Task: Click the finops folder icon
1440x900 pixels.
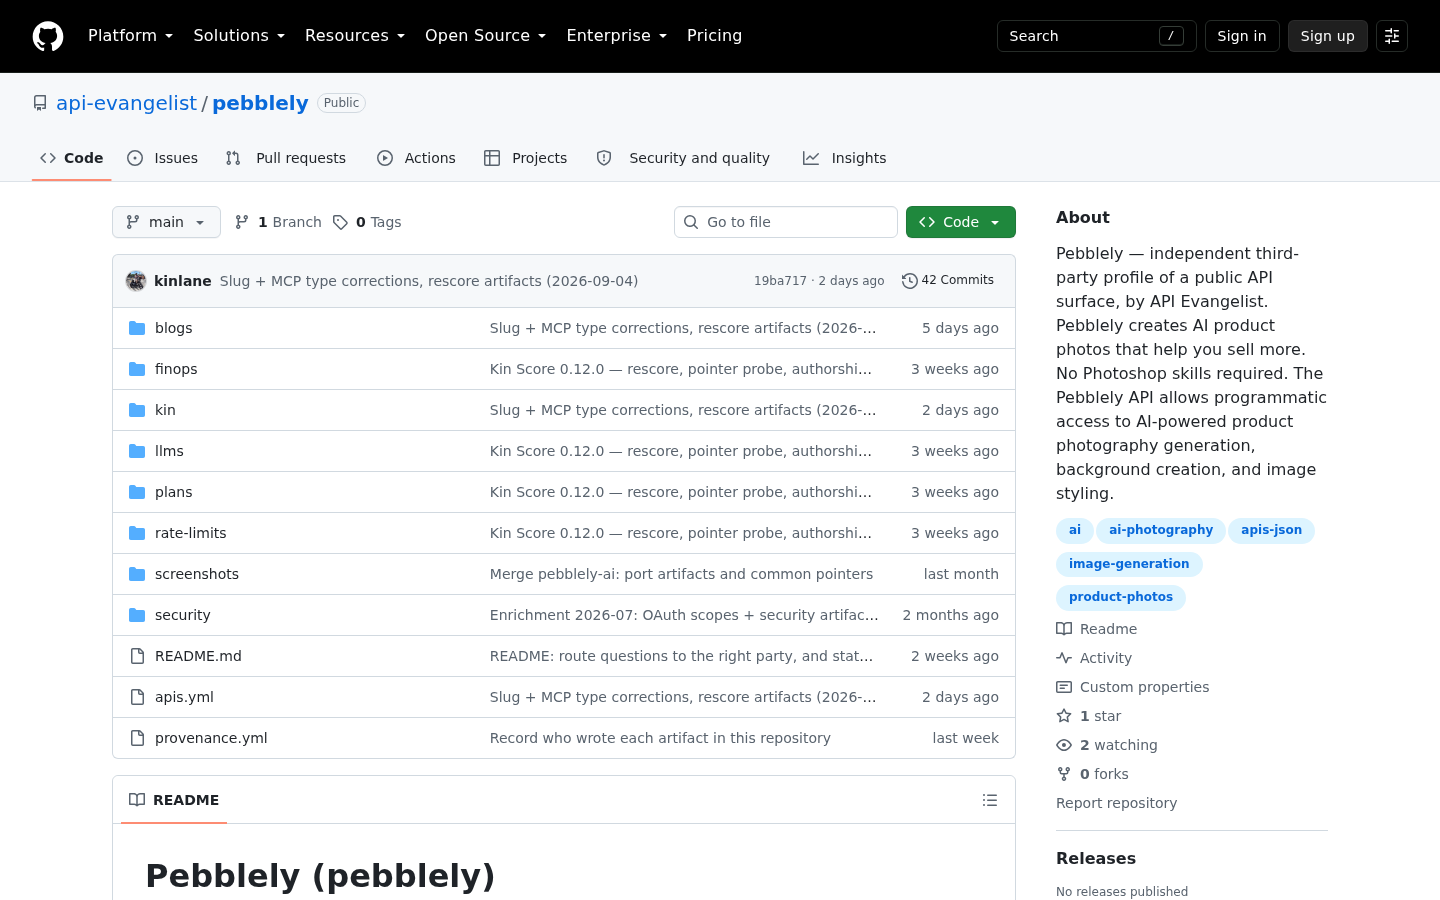Action: coord(137,369)
